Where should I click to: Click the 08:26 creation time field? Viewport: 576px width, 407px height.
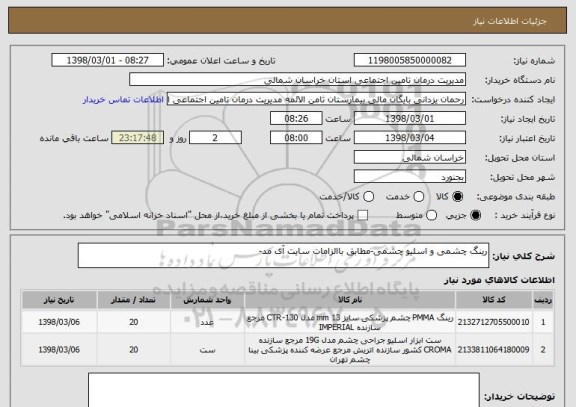pos(296,119)
